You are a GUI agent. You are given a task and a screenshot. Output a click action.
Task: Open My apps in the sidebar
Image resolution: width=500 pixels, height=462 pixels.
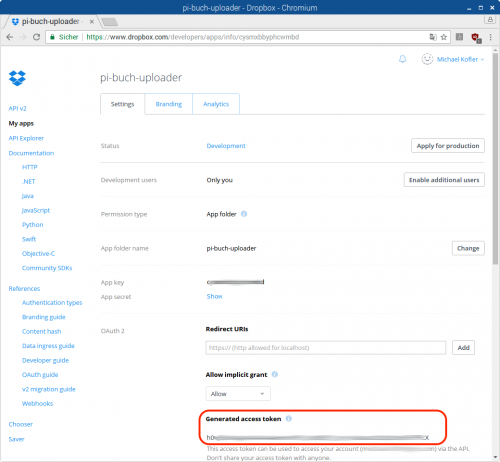coord(21,123)
